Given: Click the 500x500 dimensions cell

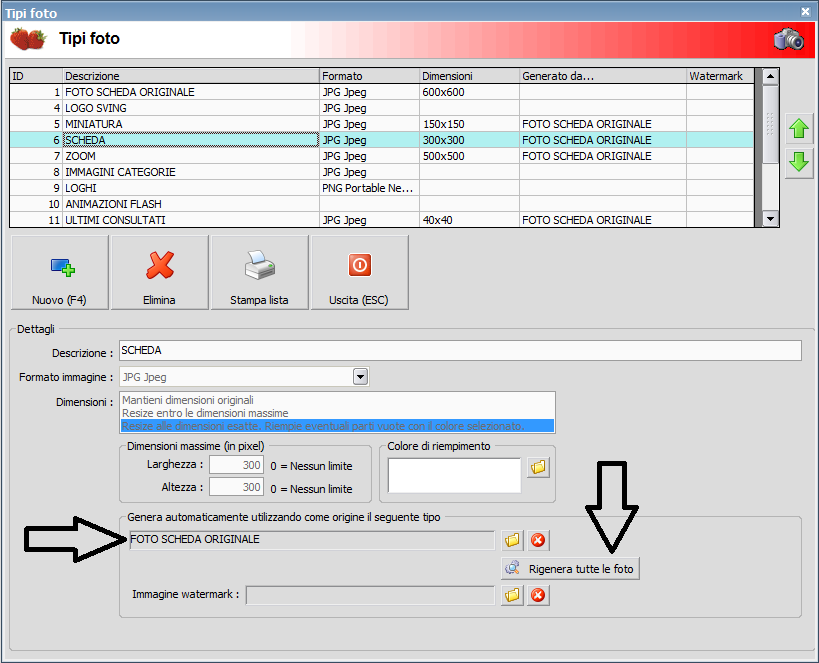Looking at the screenshot, I should click(470, 156).
